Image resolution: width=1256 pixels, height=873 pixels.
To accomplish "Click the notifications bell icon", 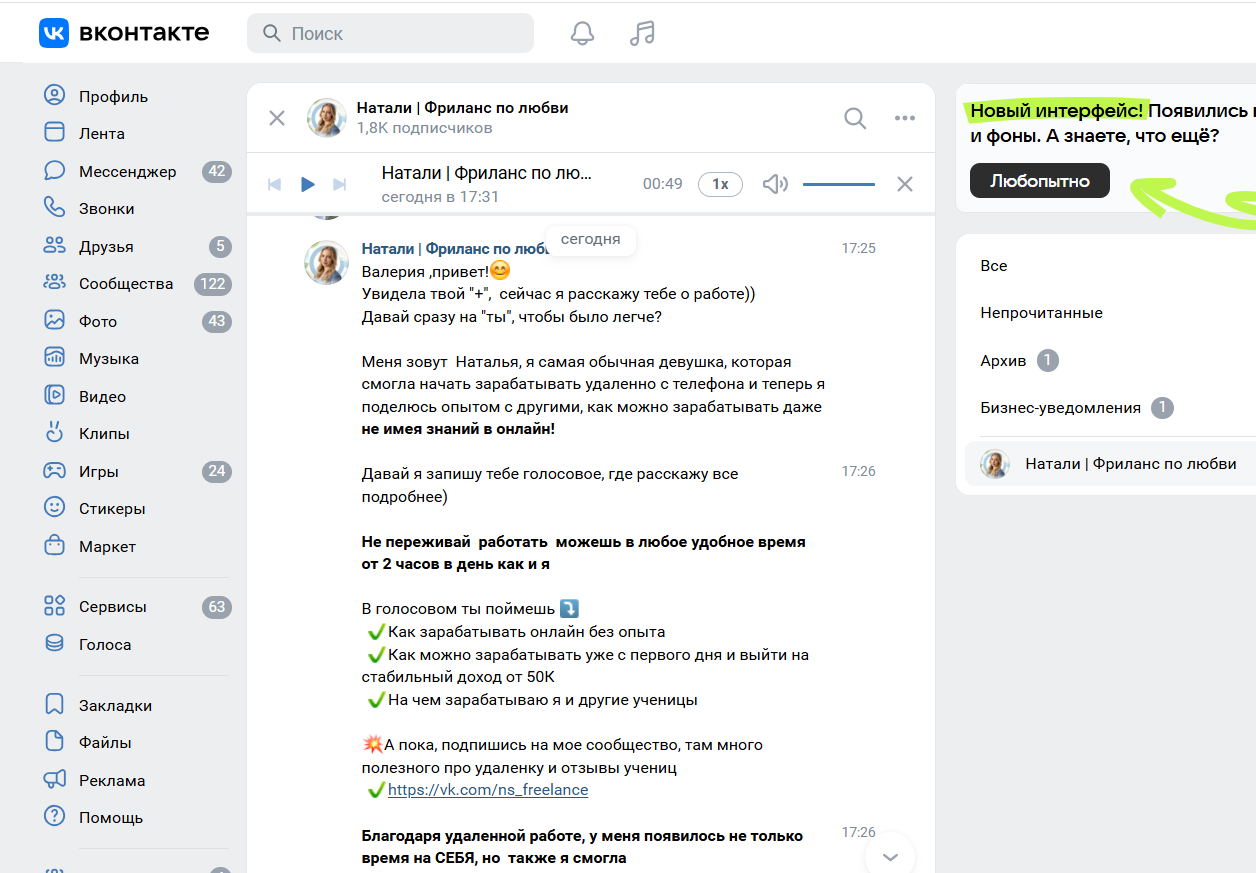I will coord(582,33).
